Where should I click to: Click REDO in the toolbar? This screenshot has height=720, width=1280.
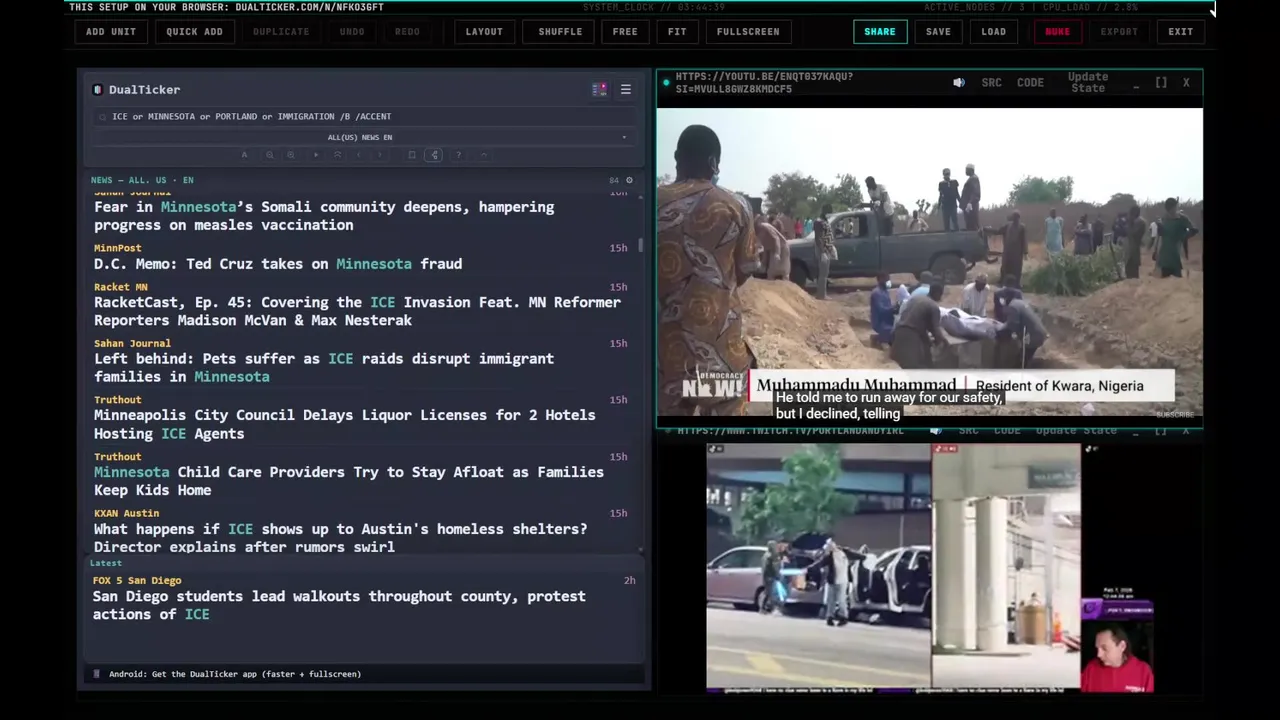pyautogui.click(x=407, y=31)
